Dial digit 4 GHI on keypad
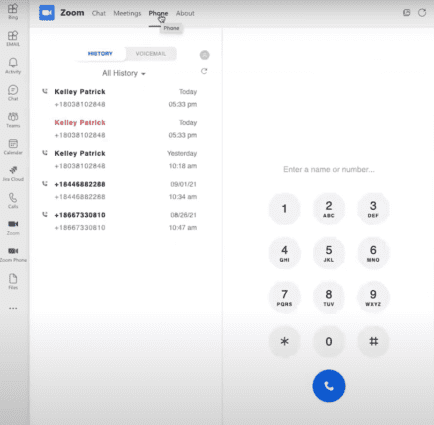 pyautogui.click(x=284, y=253)
